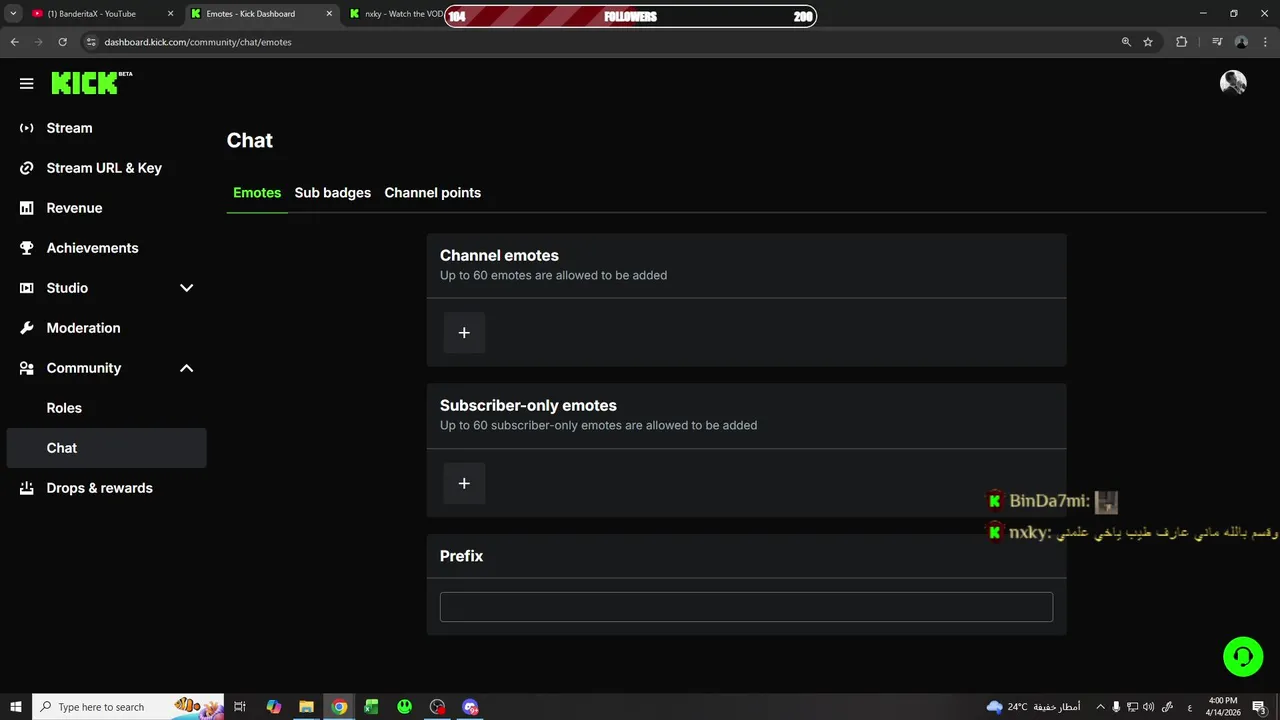Open the profile avatar in Kick header
The width and height of the screenshot is (1280, 720).
(x=1233, y=83)
